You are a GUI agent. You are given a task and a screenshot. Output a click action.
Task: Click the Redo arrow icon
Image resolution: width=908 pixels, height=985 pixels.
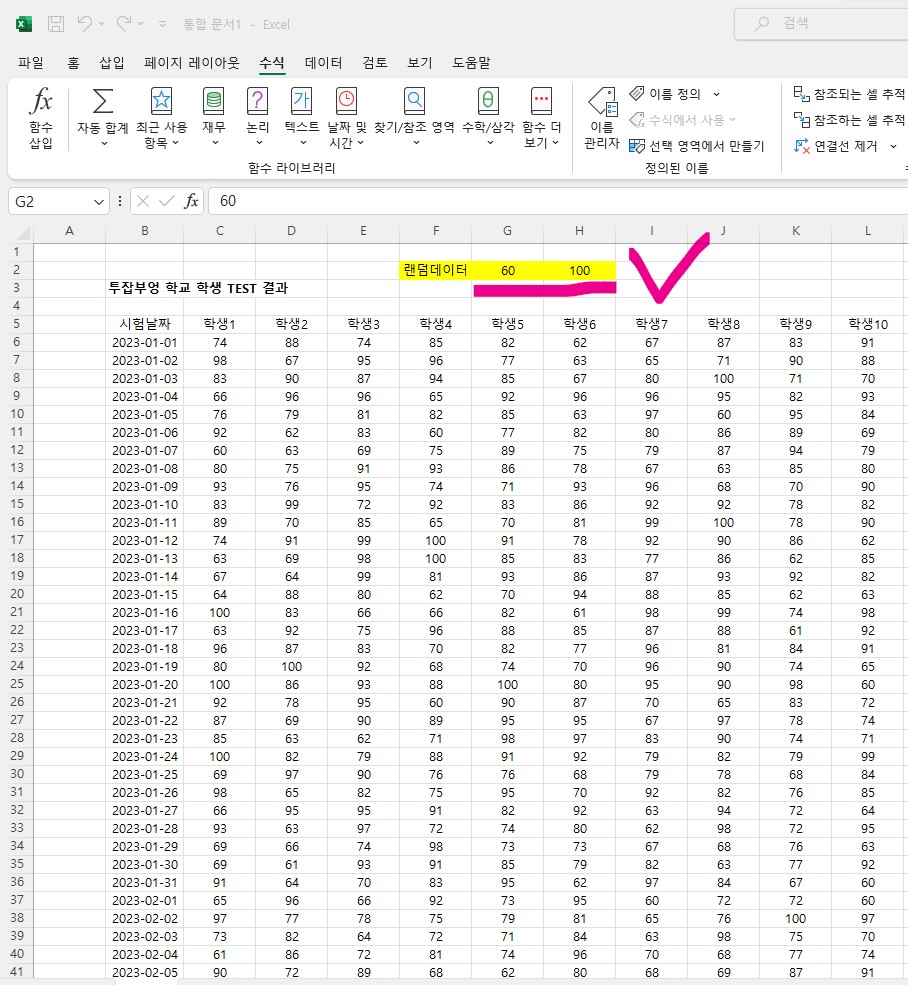[124, 24]
